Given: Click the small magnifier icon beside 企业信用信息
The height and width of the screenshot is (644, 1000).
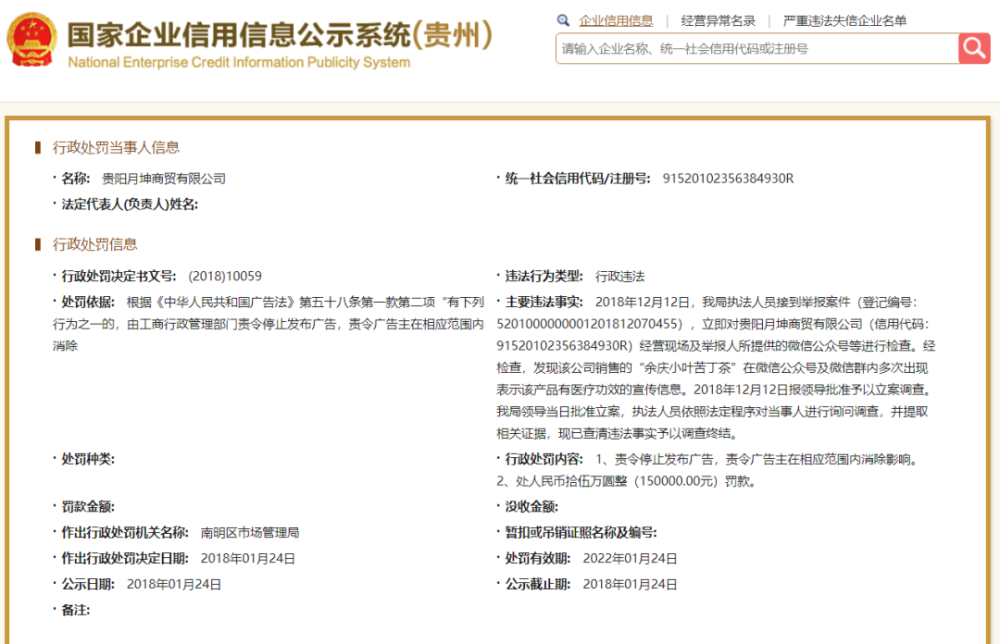Looking at the screenshot, I should (x=564, y=20).
